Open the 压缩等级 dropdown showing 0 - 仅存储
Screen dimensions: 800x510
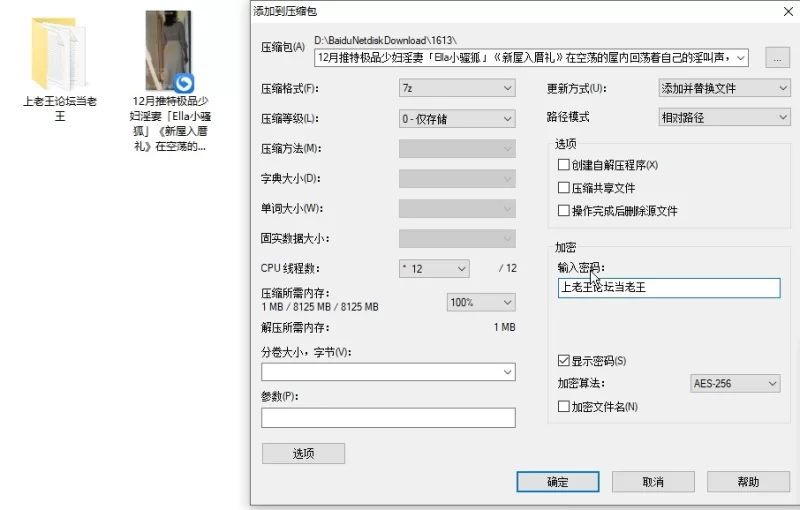pos(457,119)
